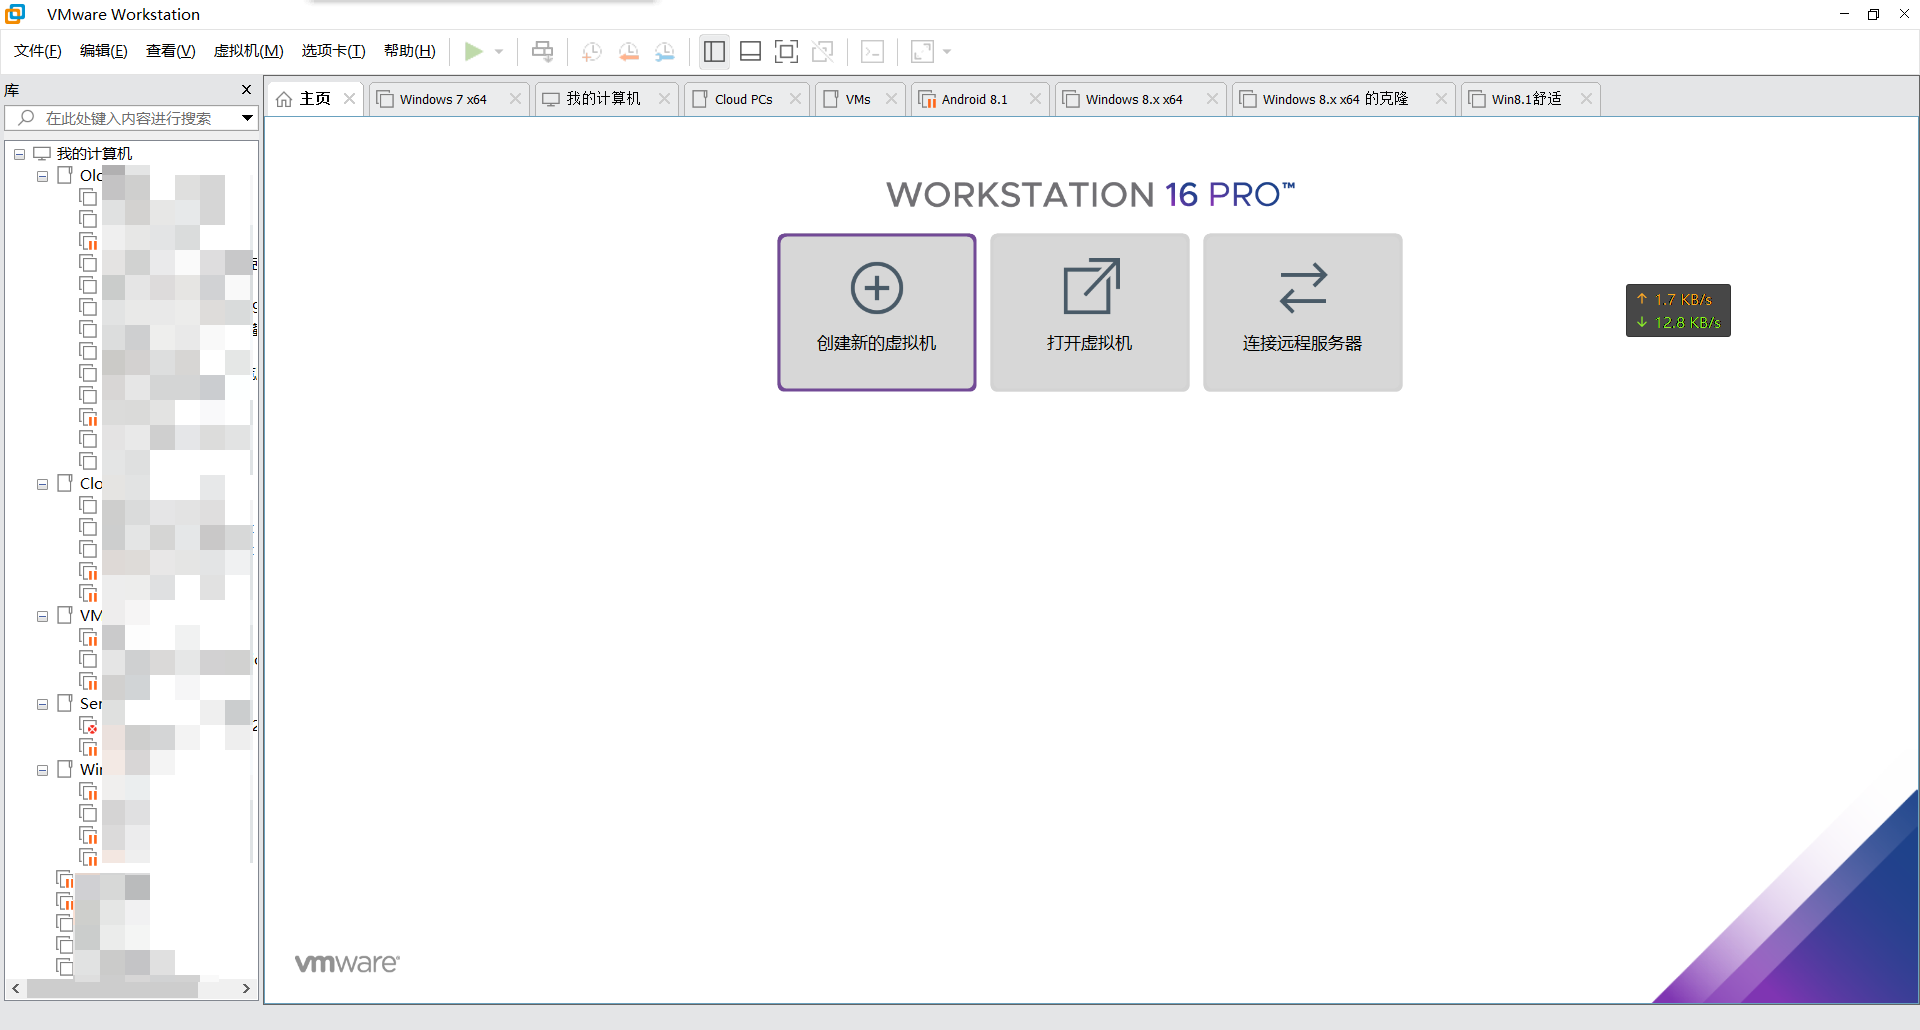Open the snapshot manager wrench icon
The image size is (1920, 1030).
click(x=665, y=51)
